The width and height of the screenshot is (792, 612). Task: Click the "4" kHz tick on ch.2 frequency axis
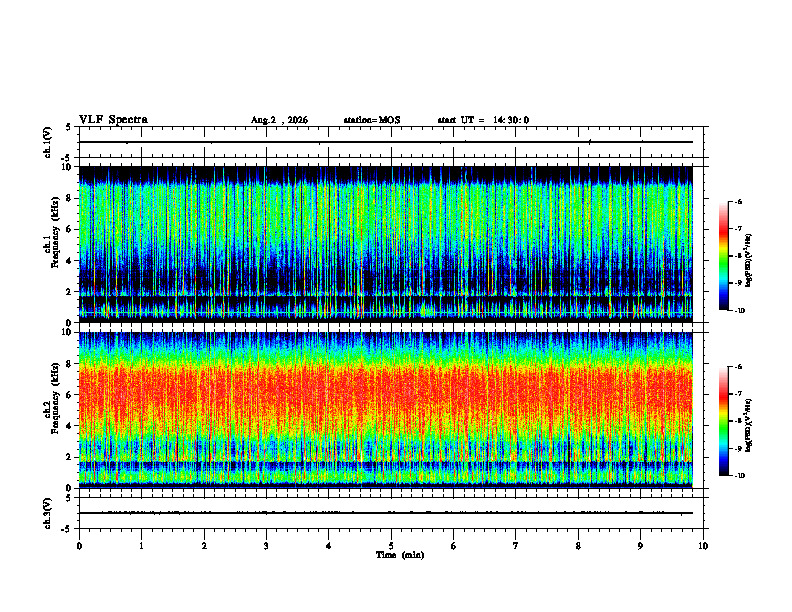[x=70, y=426]
